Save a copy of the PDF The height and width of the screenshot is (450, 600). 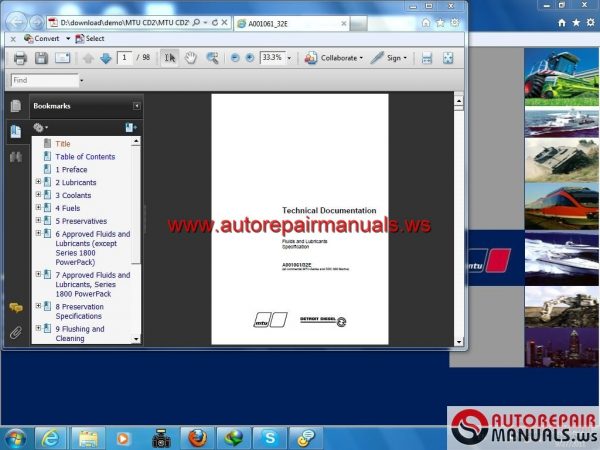point(41,58)
